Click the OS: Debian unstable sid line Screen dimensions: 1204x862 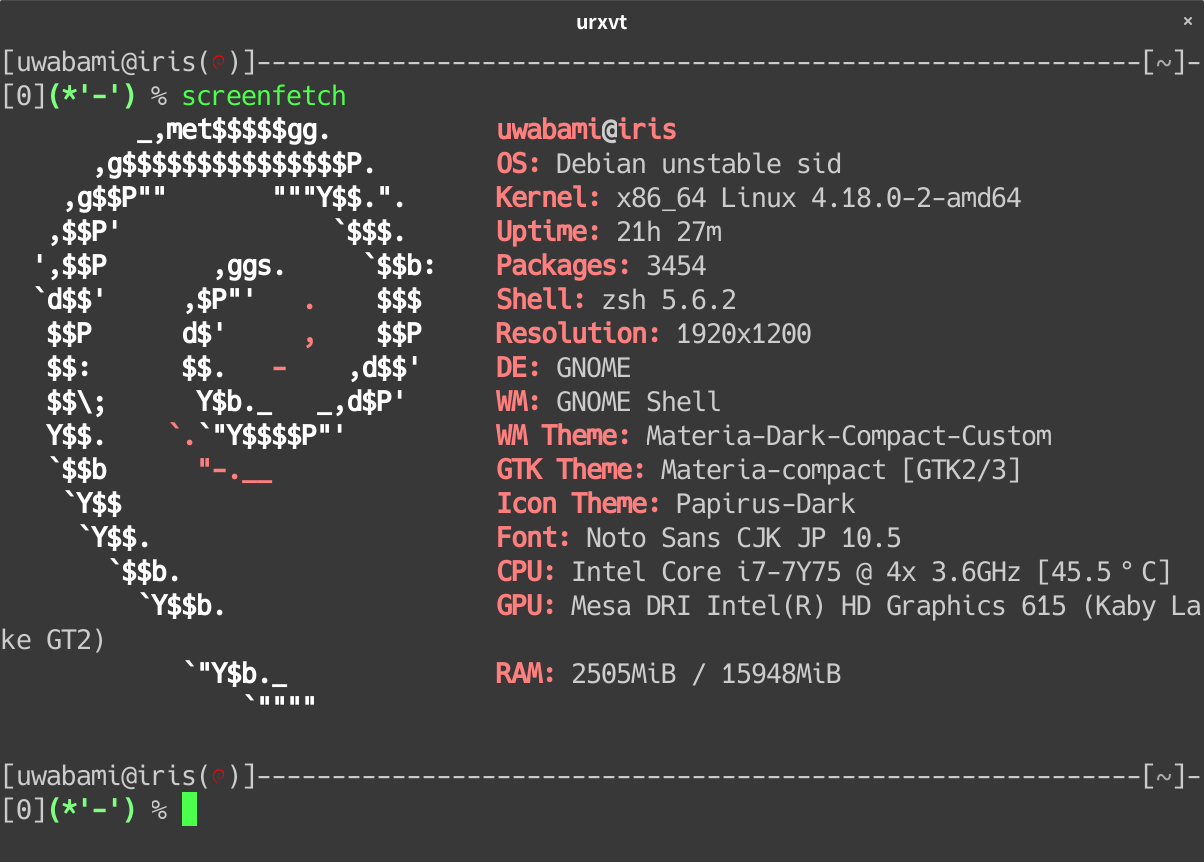[x=668, y=164]
